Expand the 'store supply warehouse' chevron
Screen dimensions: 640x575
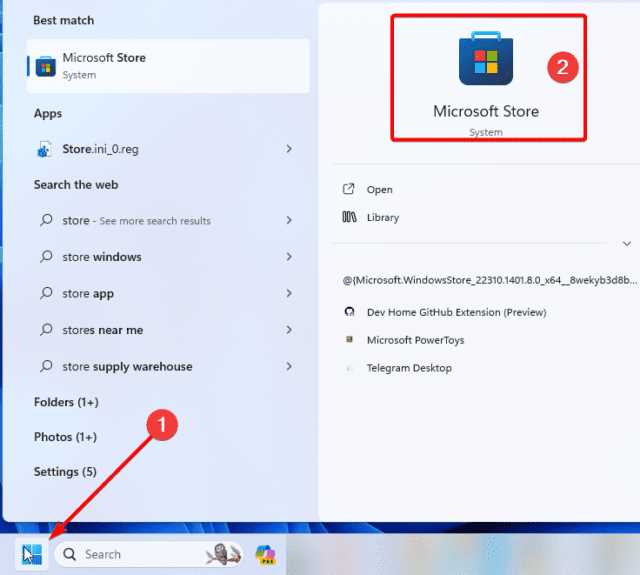[x=289, y=366]
